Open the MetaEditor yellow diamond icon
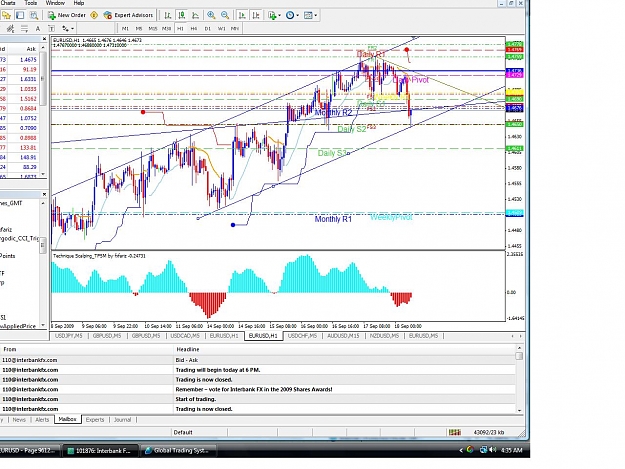This screenshot has height=469, width=625. click(94, 15)
